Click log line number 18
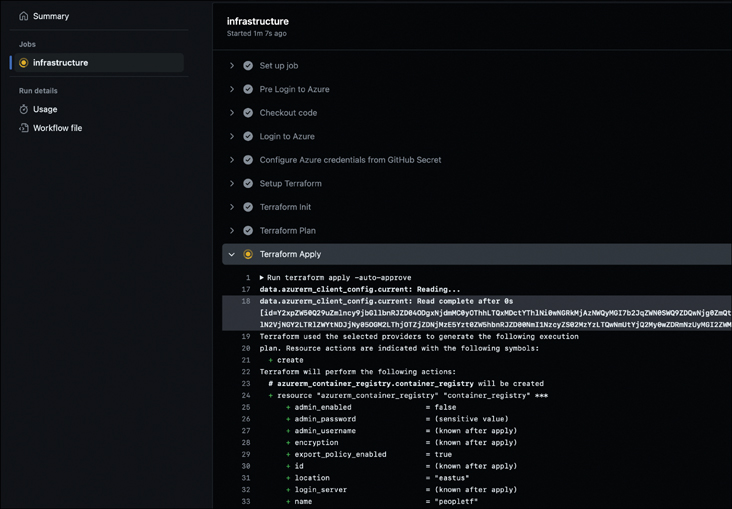Image resolution: width=732 pixels, height=509 pixels. (245, 301)
